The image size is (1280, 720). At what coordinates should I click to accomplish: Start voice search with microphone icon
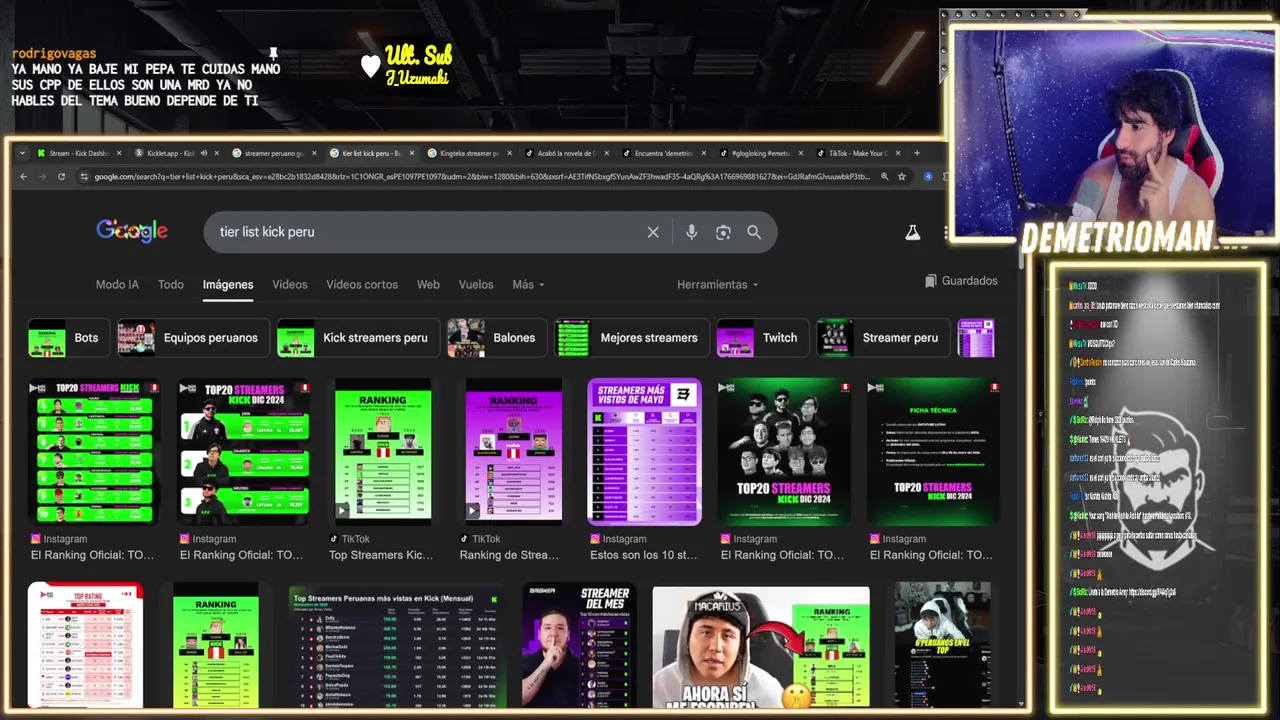pyautogui.click(x=691, y=232)
